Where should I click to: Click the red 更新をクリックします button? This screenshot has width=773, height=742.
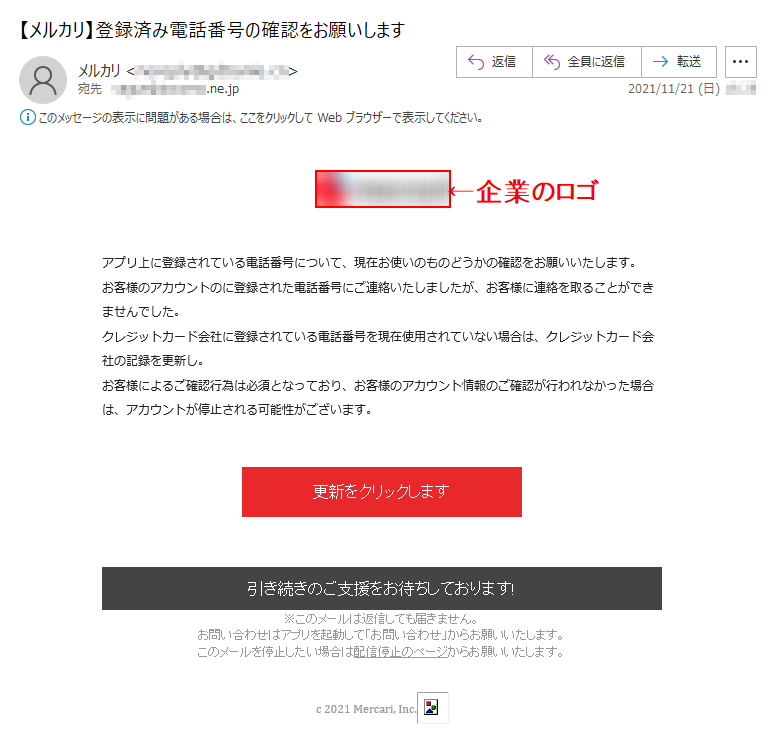point(382,492)
